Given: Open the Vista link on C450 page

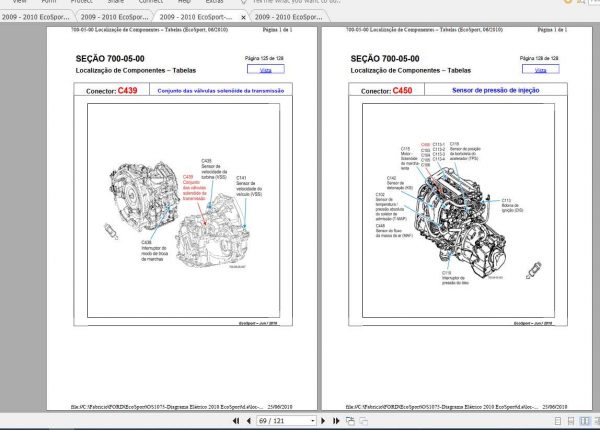Looking at the screenshot, I should 540,70.
